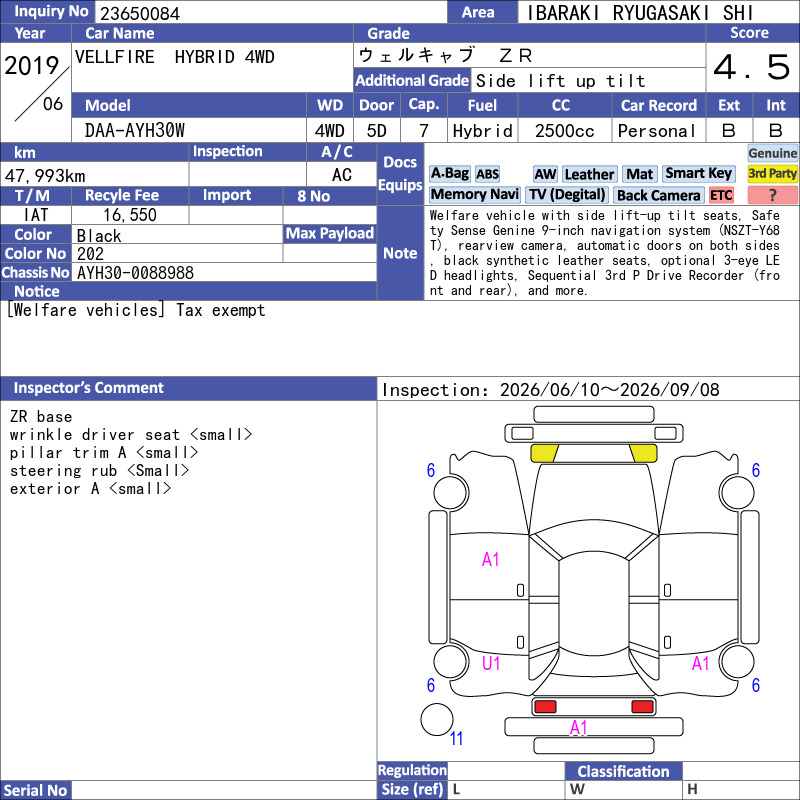Click the left yellow headlight on diagram
800x800 pixels.
click(x=544, y=453)
